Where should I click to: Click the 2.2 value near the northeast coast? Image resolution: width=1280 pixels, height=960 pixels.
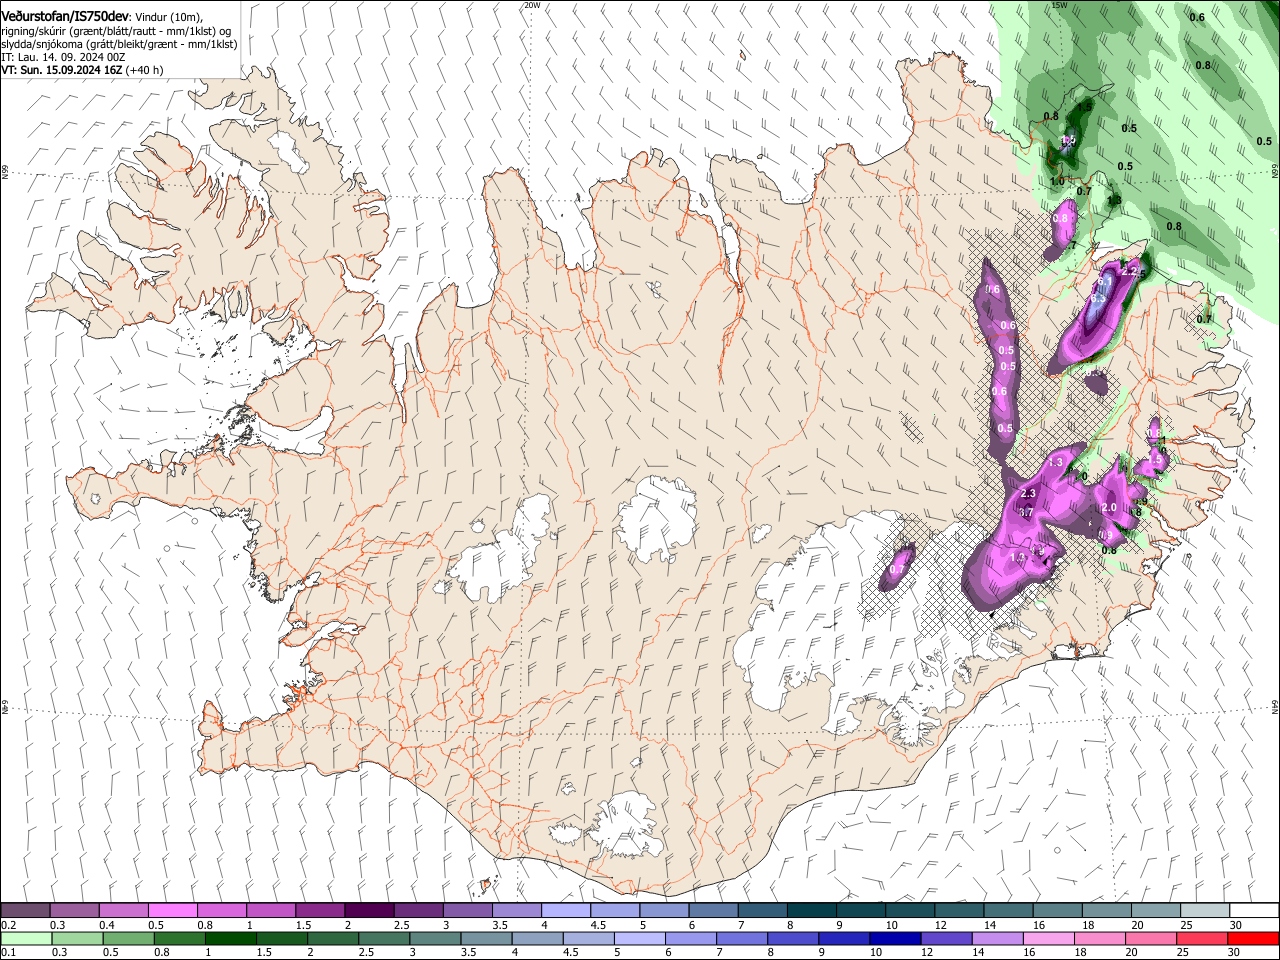pyautogui.click(x=1130, y=271)
